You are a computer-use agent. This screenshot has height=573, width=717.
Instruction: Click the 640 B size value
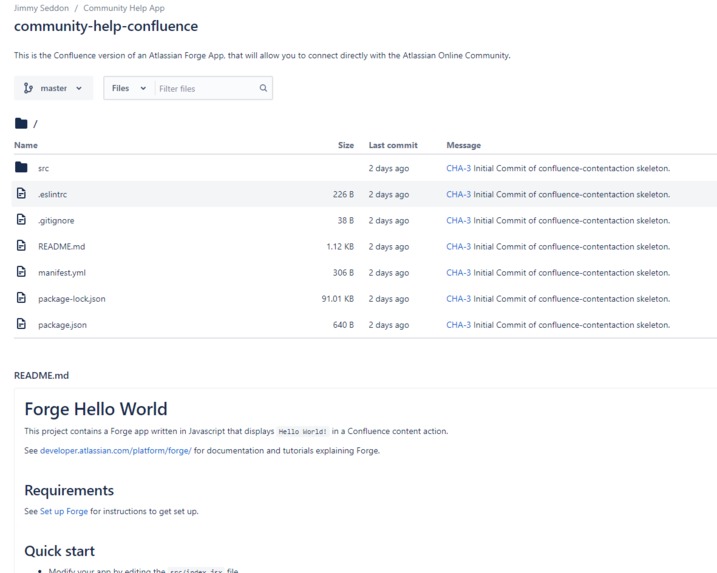343,325
